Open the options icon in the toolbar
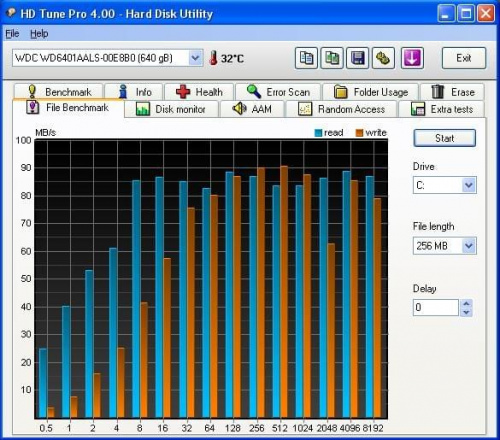 [383, 58]
